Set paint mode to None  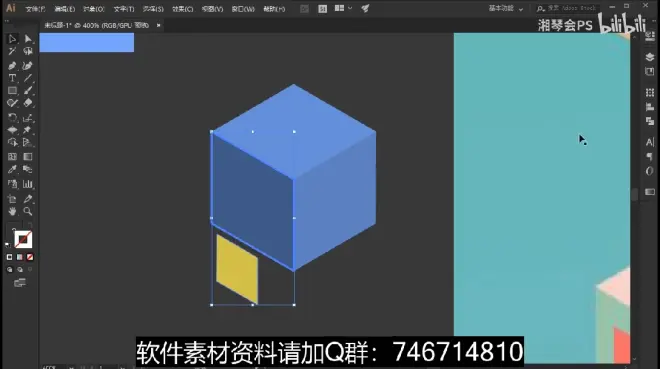coord(30,257)
